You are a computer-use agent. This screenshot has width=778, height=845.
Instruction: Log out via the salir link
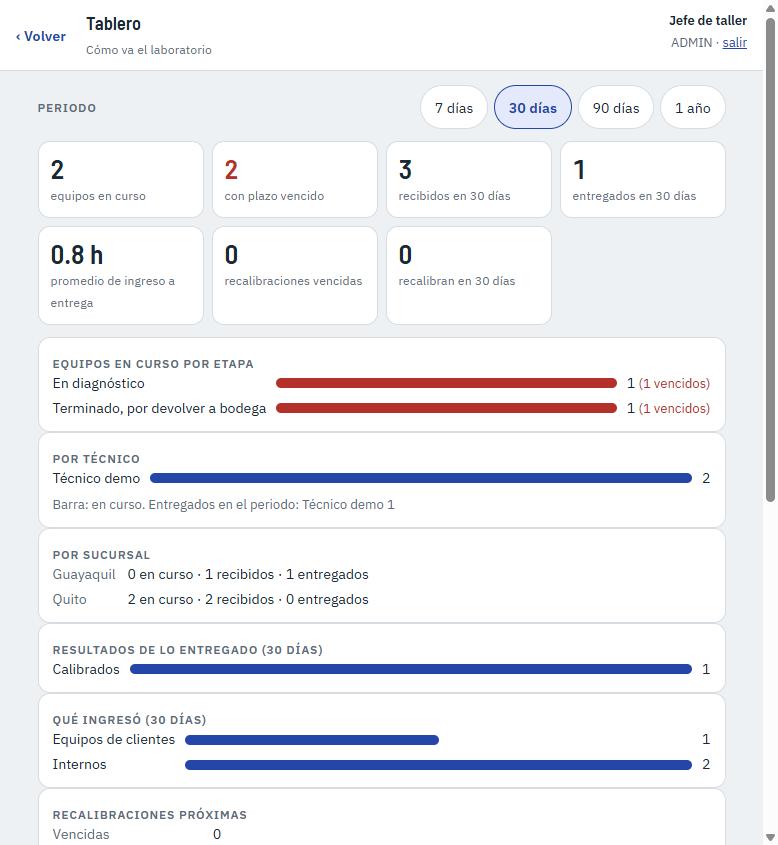click(x=734, y=43)
